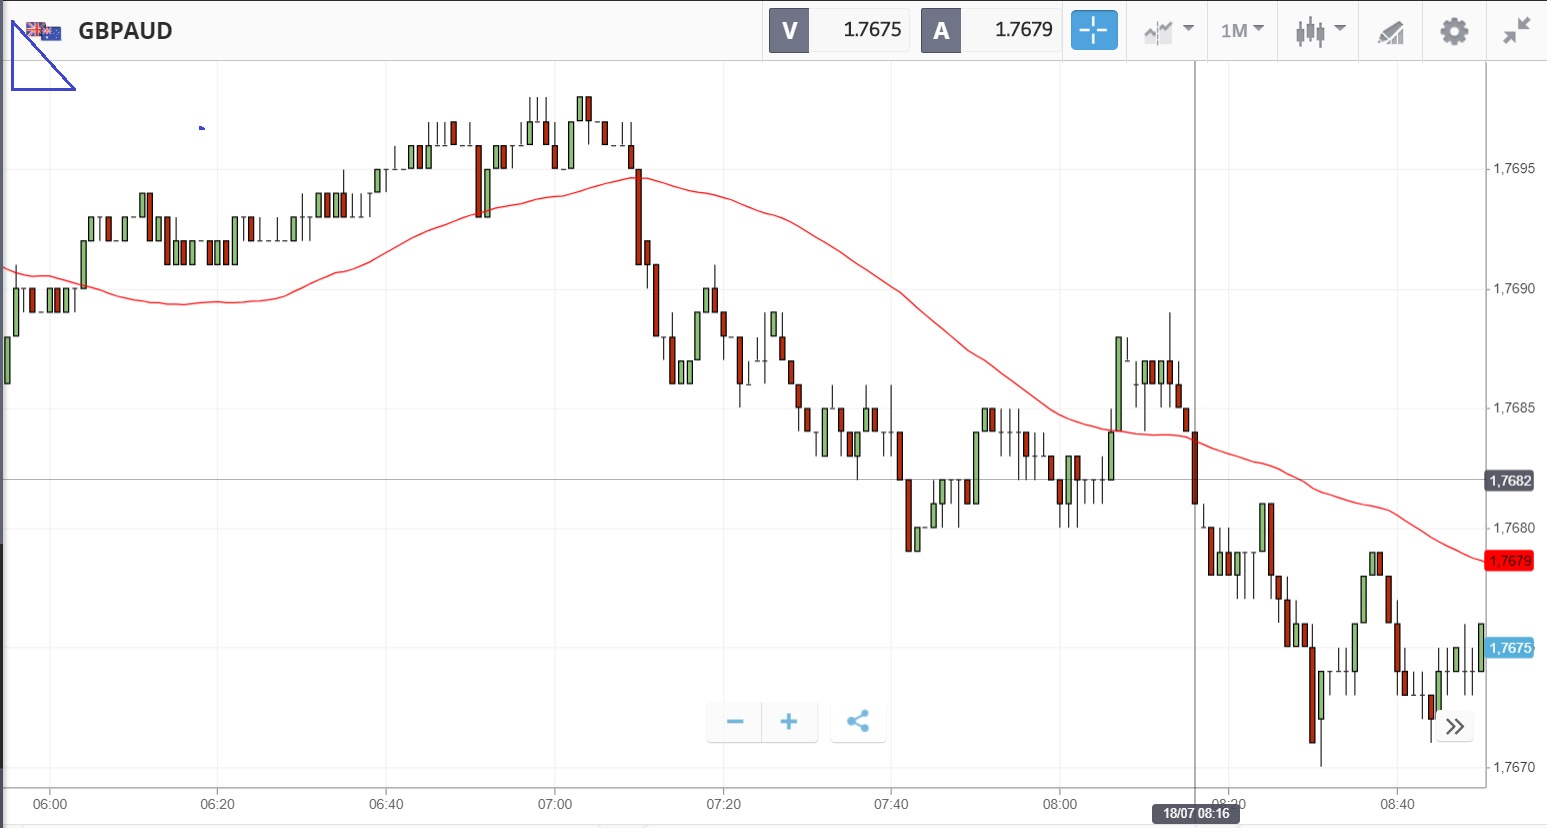Zoom out chart with minus button
Screen dimensions: 1547x828
tap(735, 721)
